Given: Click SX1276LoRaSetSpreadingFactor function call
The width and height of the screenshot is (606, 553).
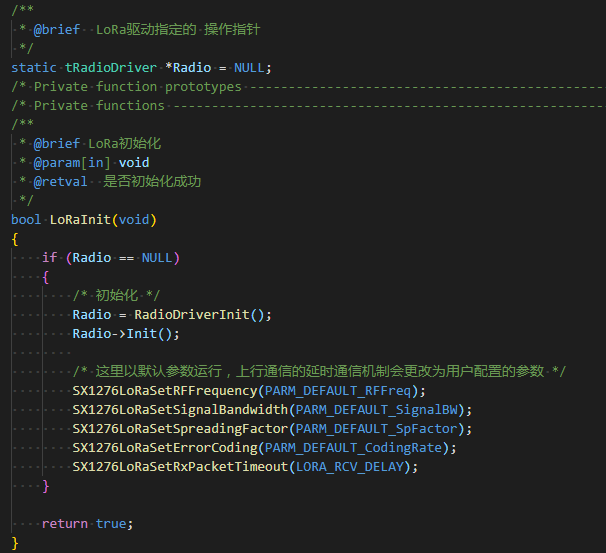Looking at the screenshot, I should click(x=180, y=429).
